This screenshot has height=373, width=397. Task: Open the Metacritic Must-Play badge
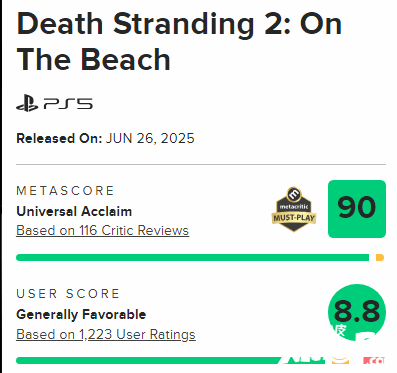[294, 209]
